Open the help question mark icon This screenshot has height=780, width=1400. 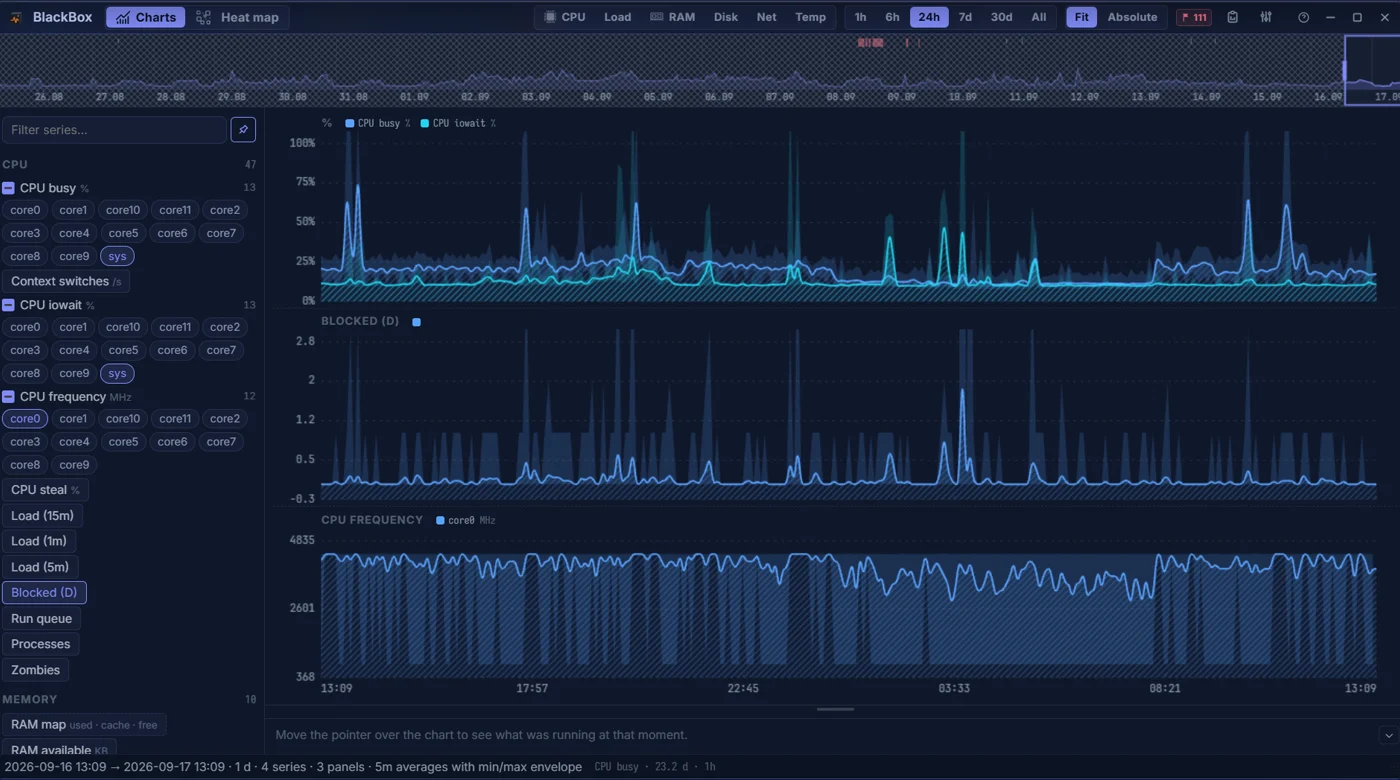(1303, 17)
